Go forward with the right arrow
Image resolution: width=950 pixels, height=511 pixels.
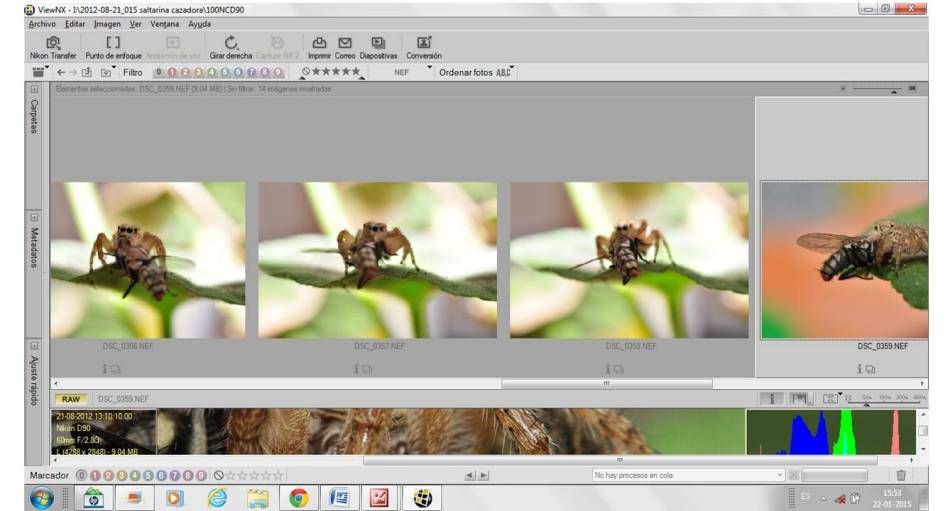(x=73, y=72)
